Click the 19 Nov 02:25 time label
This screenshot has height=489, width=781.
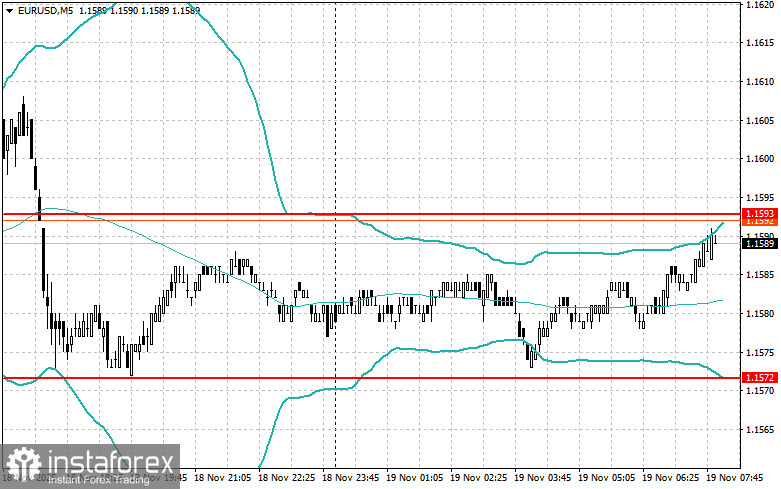point(479,478)
